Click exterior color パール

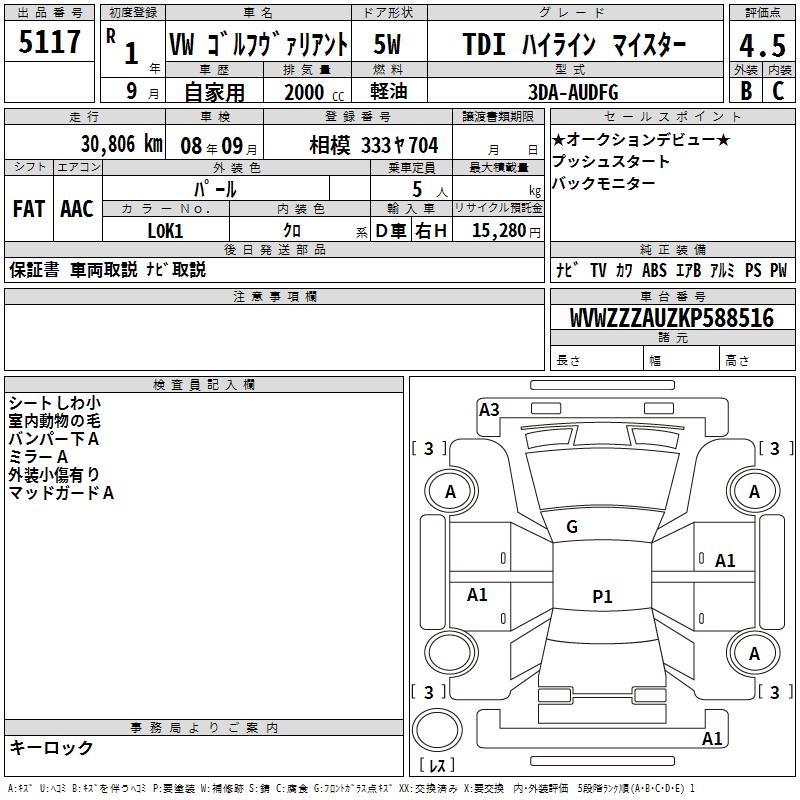click(x=215, y=189)
